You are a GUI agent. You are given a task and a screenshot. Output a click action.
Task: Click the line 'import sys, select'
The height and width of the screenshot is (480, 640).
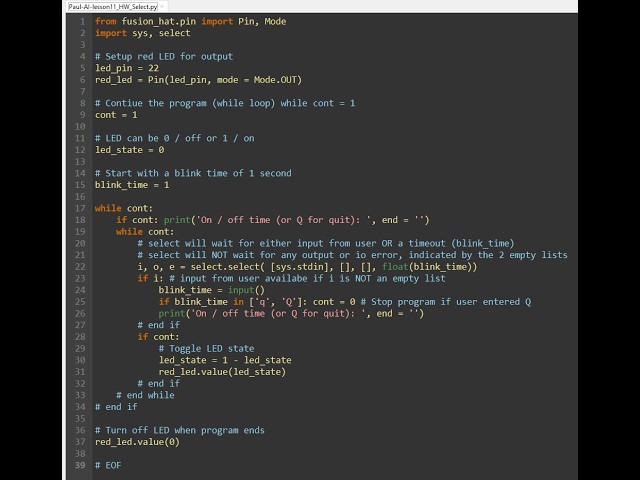142,33
